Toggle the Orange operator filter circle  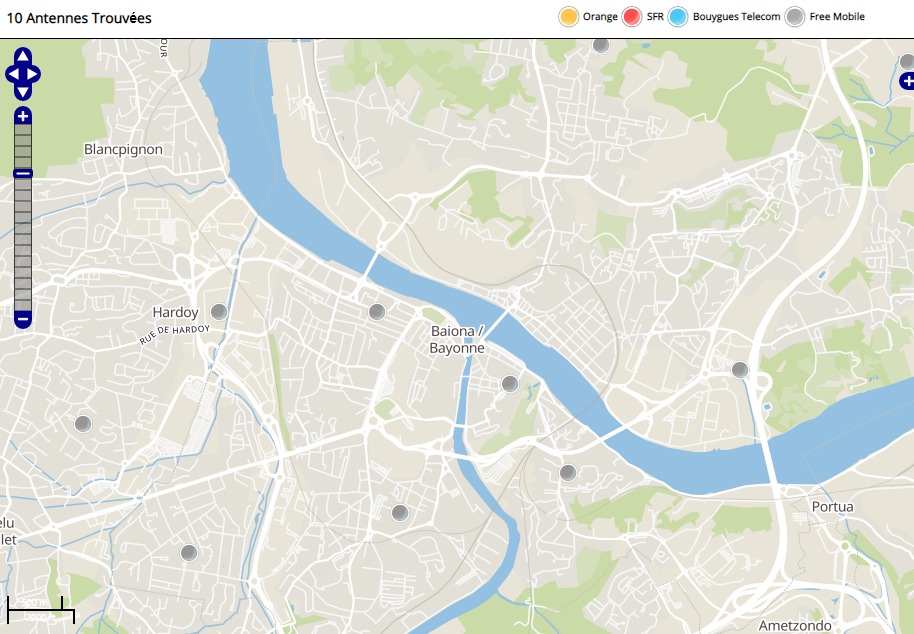[568, 17]
